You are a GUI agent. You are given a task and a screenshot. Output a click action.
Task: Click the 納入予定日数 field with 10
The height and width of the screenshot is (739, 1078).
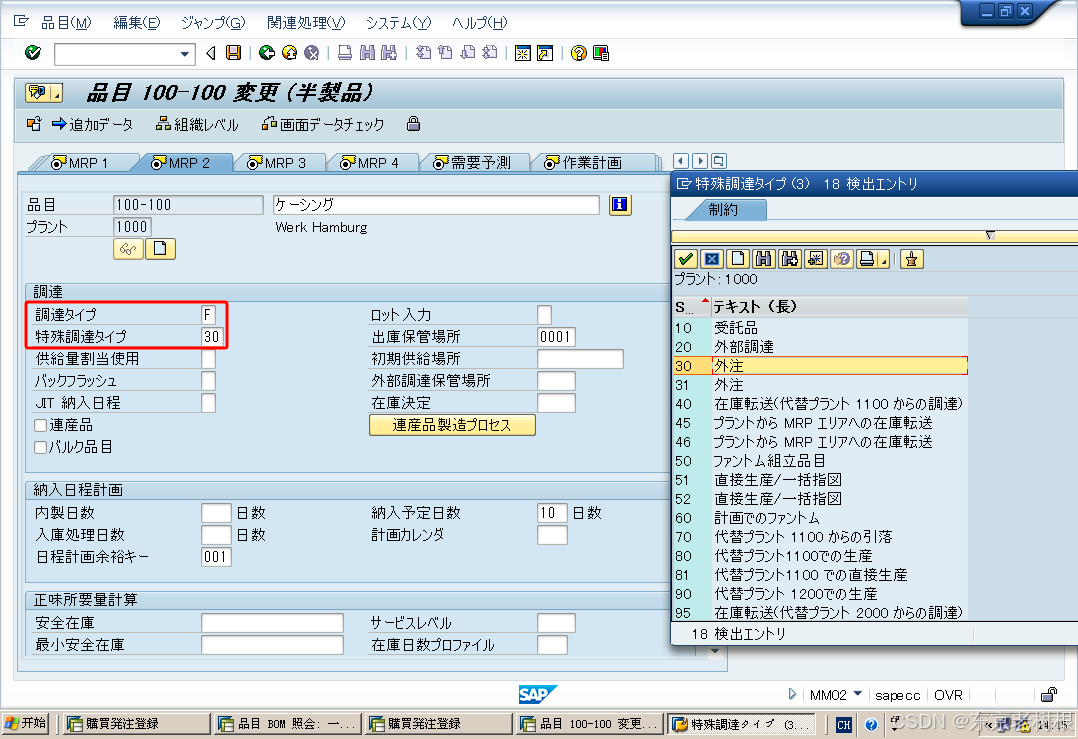552,513
